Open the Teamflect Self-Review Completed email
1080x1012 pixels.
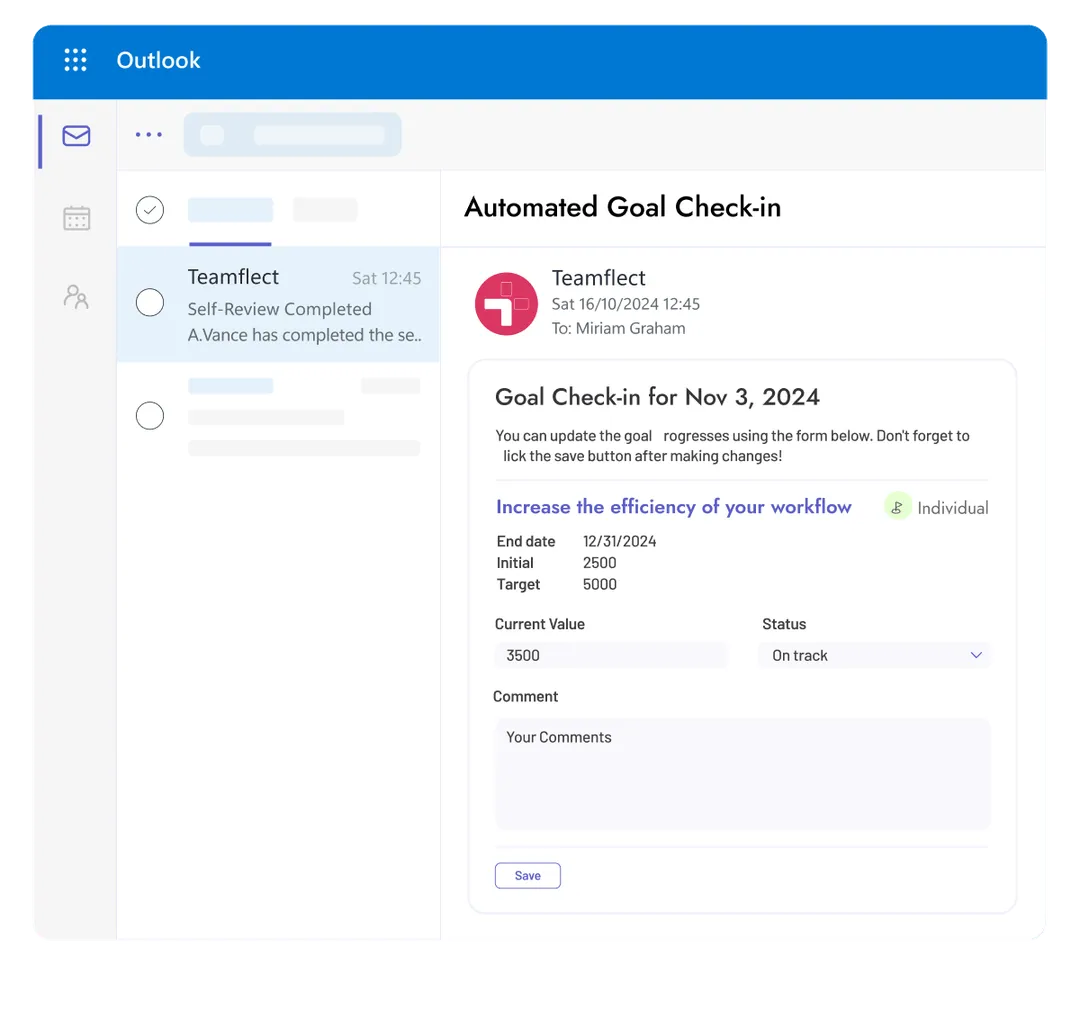tap(278, 304)
